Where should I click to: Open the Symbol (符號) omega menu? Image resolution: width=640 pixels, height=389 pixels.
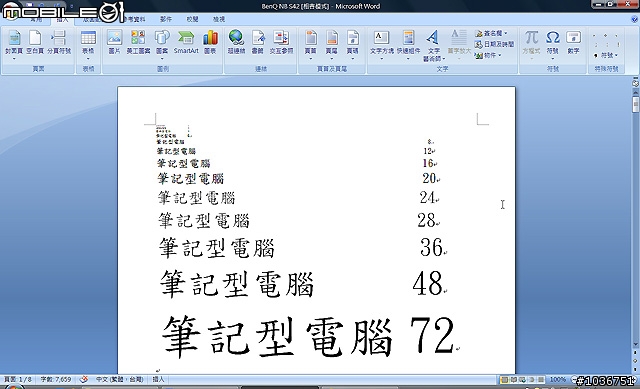[553, 44]
